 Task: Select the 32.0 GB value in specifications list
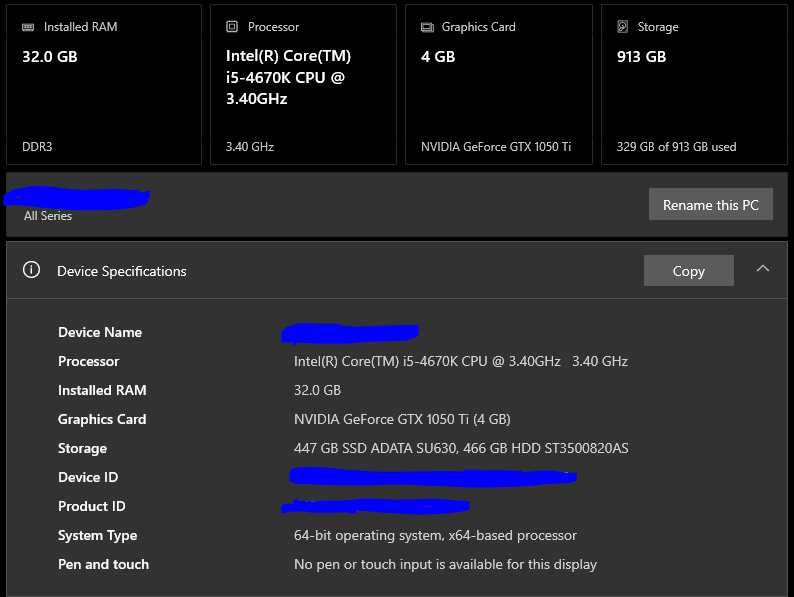point(317,390)
